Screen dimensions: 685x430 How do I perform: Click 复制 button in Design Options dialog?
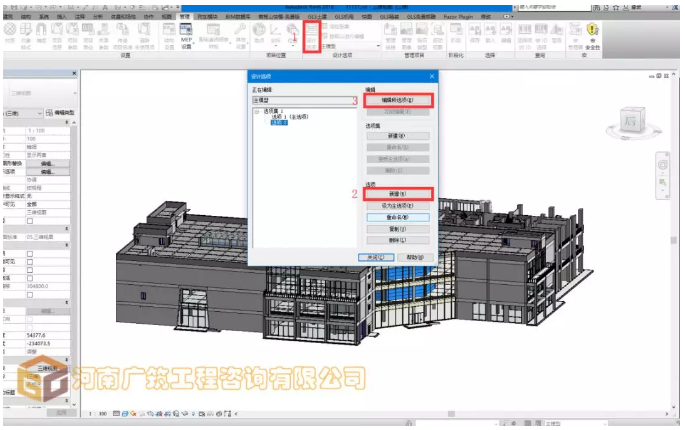point(398,229)
